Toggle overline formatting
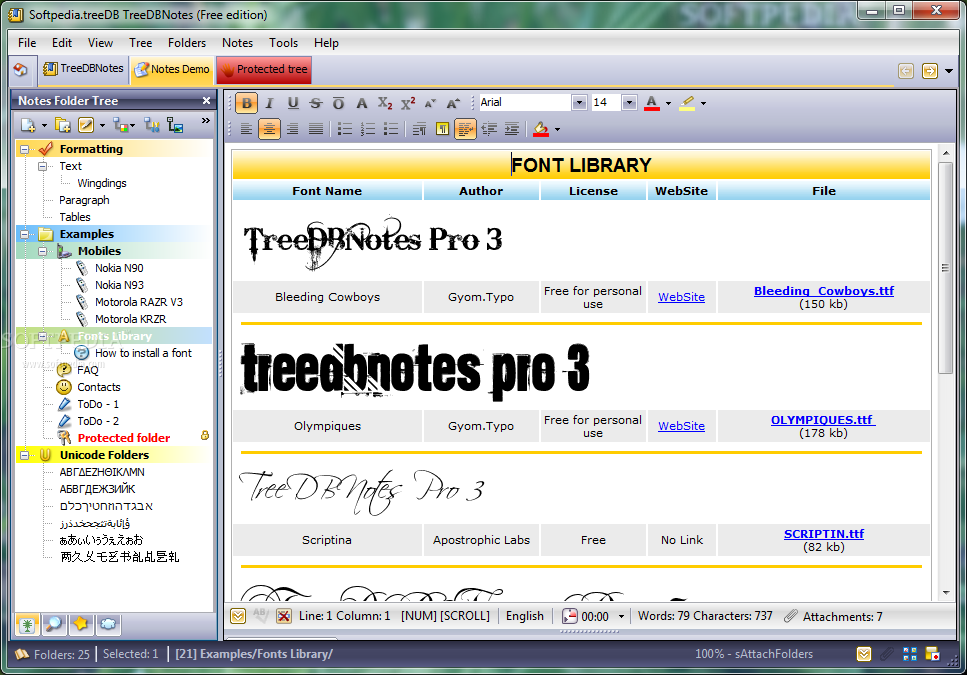Screen dimensions: 967x675 (339, 103)
